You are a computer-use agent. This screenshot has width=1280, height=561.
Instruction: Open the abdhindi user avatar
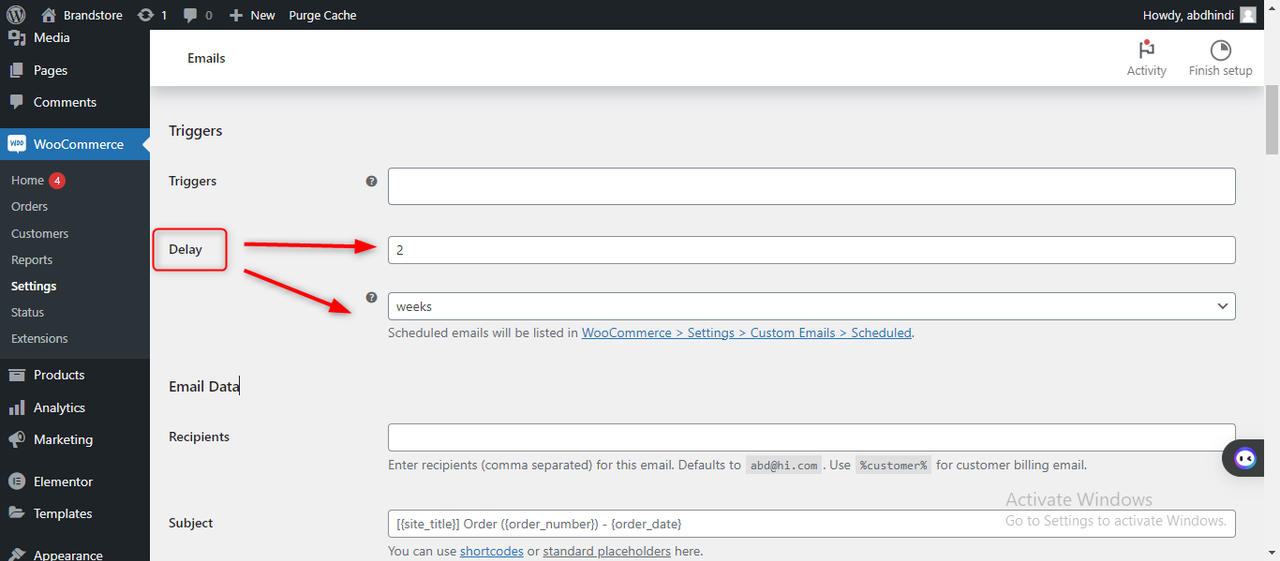click(x=1248, y=15)
